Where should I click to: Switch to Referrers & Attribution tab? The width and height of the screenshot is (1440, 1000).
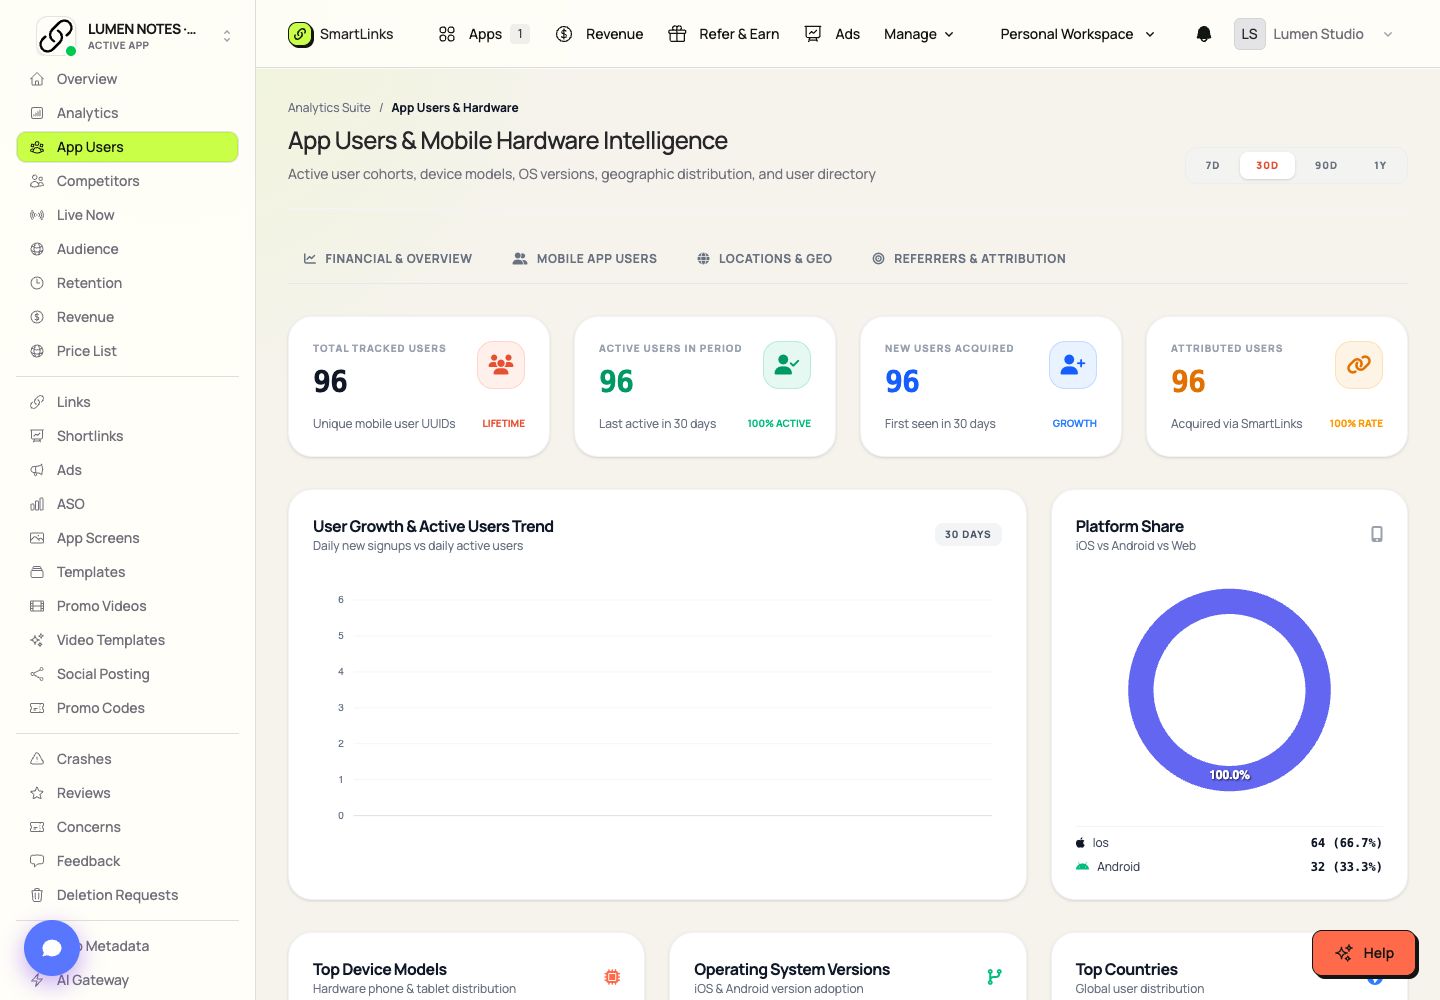tap(969, 258)
